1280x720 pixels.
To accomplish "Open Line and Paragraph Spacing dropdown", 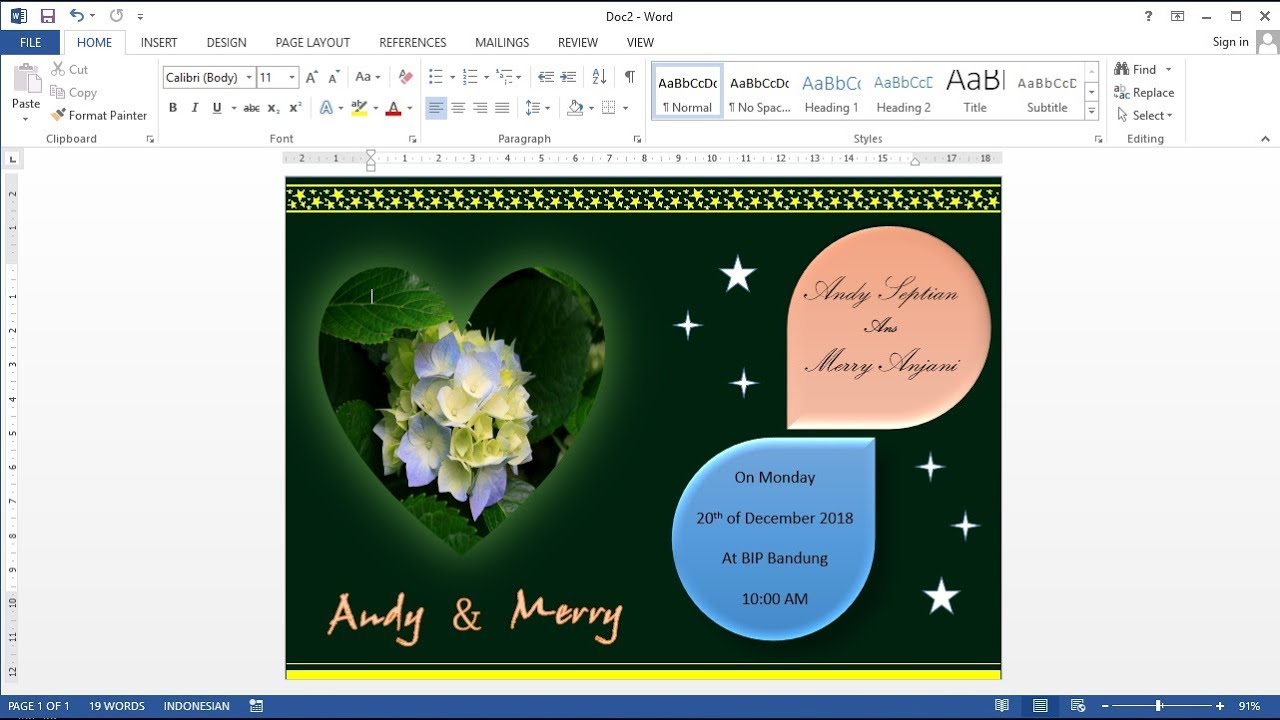I will coord(537,108).
